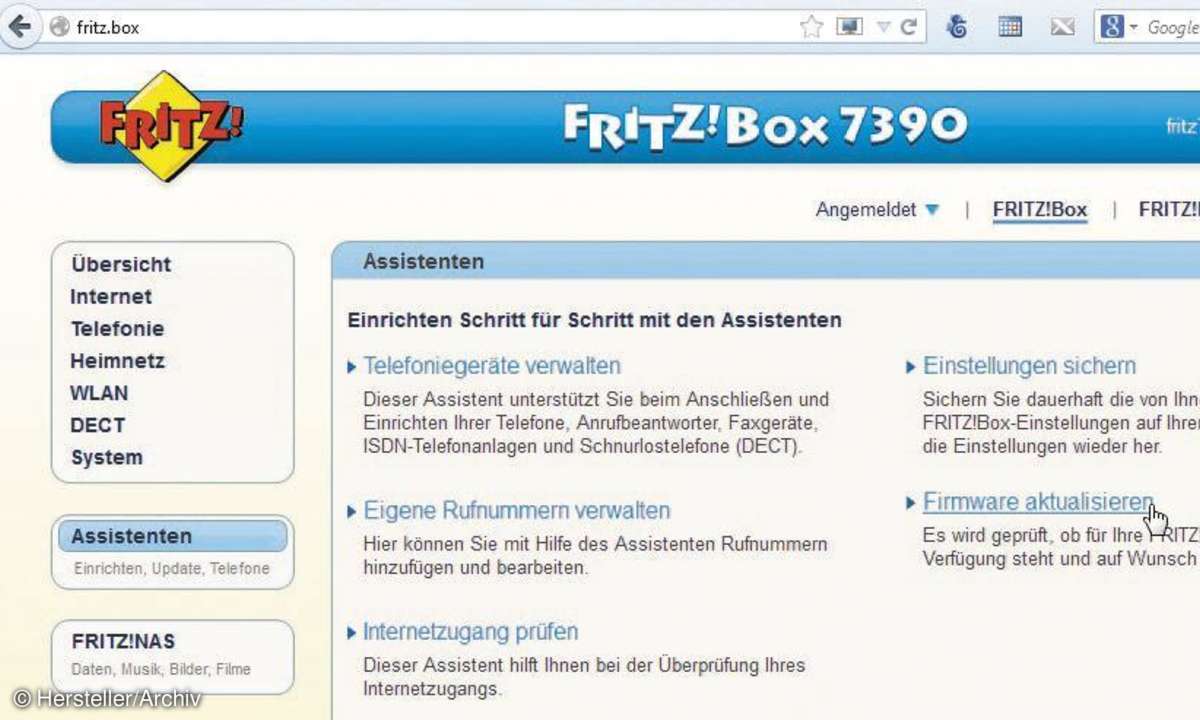
Task: Click the mail envelope toolbar icon
Action: point(1062,27)
